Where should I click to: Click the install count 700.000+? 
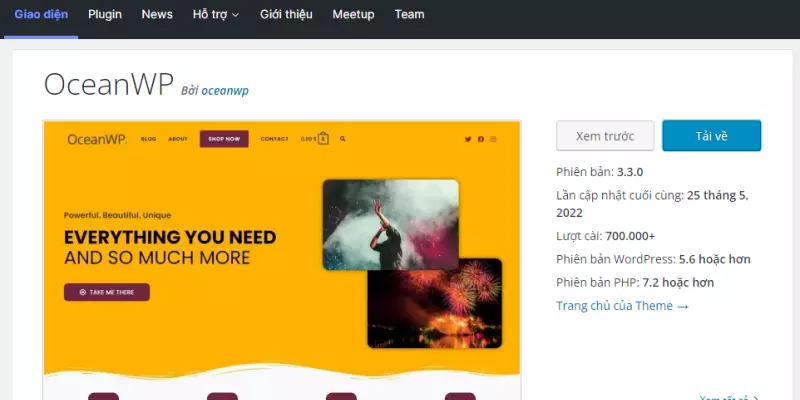tap(630, 236)
